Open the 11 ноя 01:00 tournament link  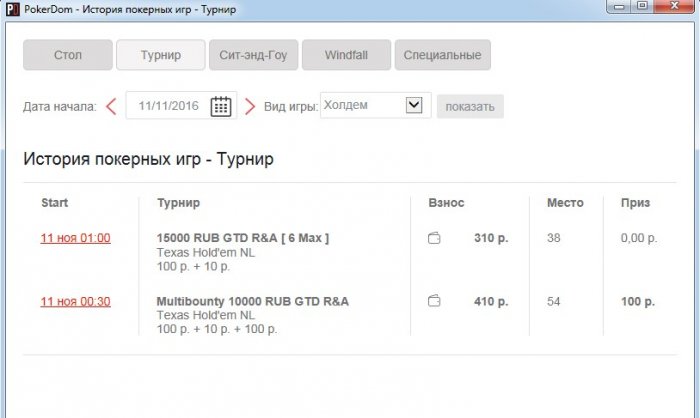(x=75, y=239)
